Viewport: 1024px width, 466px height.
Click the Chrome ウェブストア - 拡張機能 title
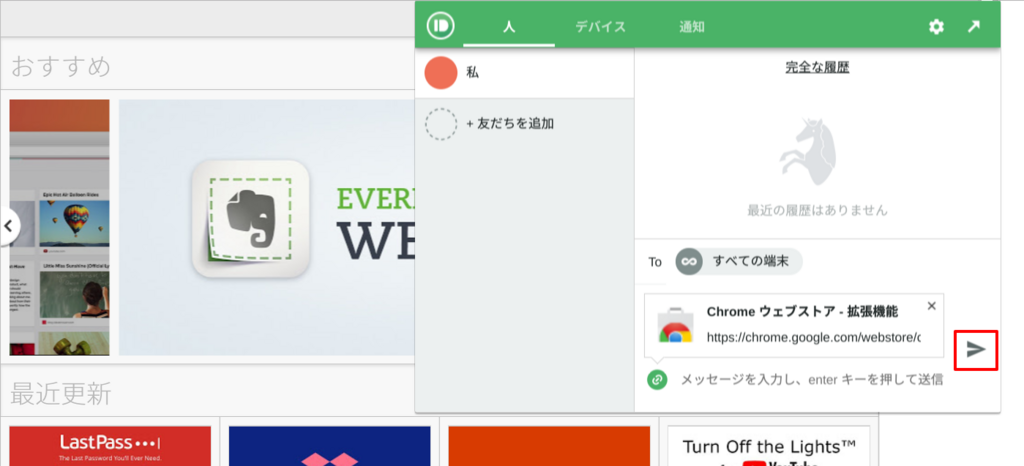point(802,312)
